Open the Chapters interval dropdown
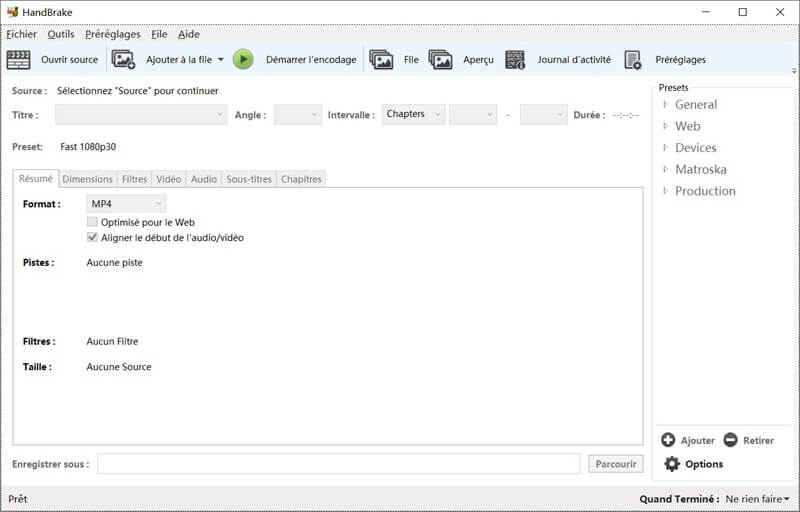This screenshot has height=512, width=800. (413, 114)
